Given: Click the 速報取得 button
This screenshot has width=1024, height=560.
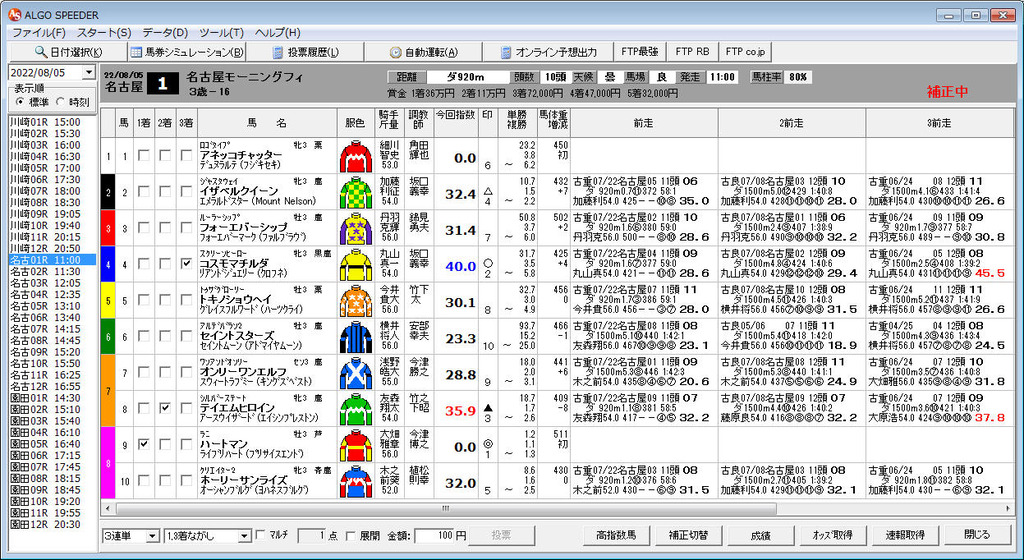Looking at the screenshot, I should click(904, 535).
